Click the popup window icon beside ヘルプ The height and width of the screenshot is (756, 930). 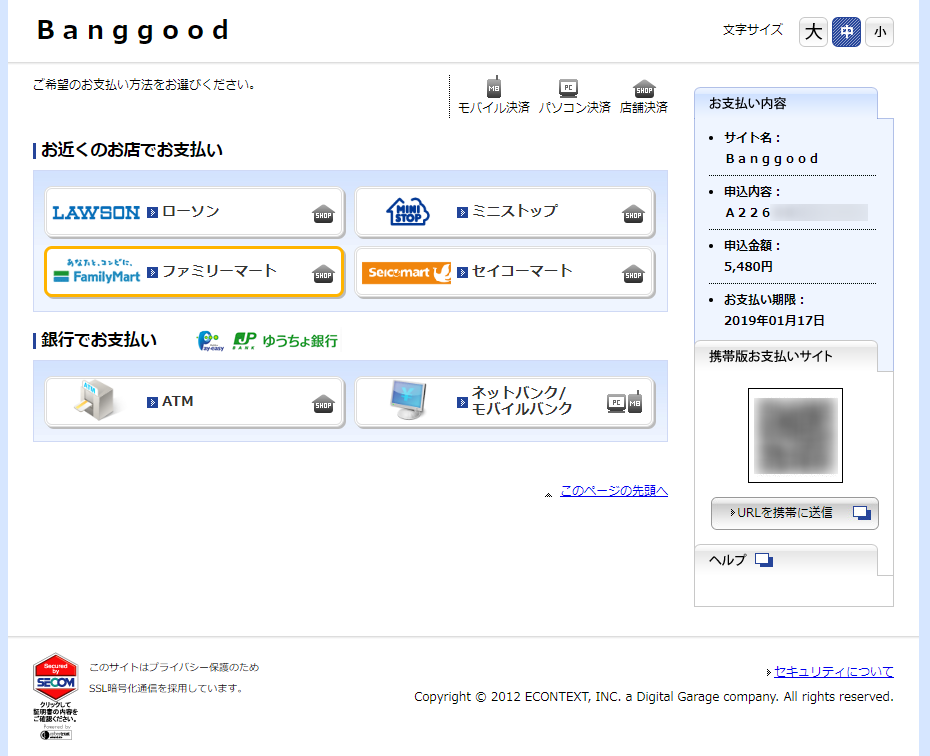[x=764, y=560]
